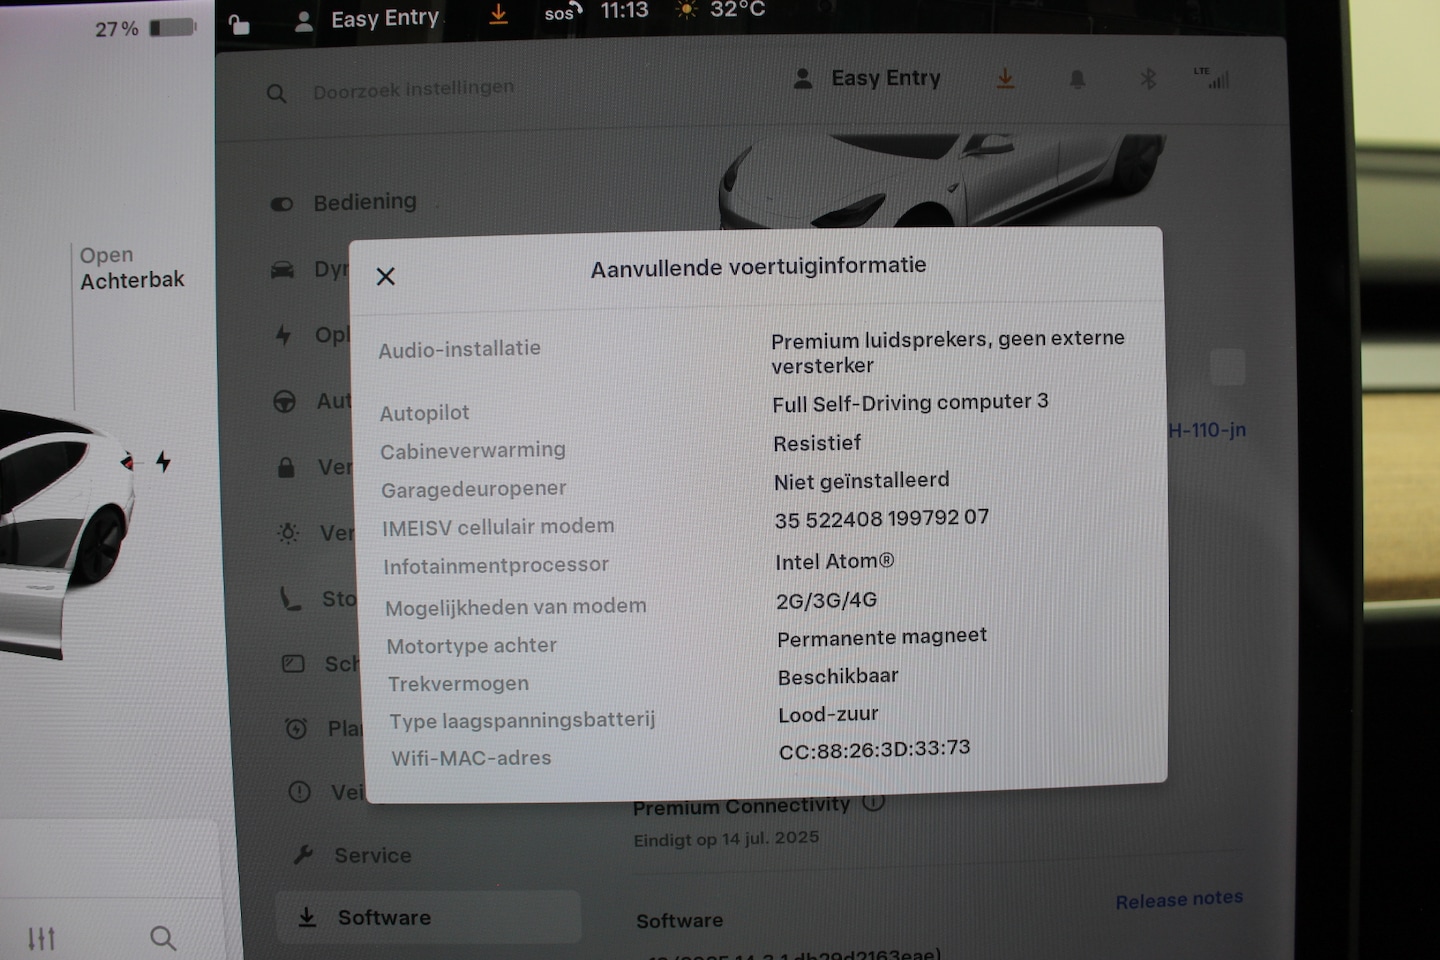Viewport: 1440px width, 960px height.
Task: Open the Release notes link
Action: click(1179, 899)
